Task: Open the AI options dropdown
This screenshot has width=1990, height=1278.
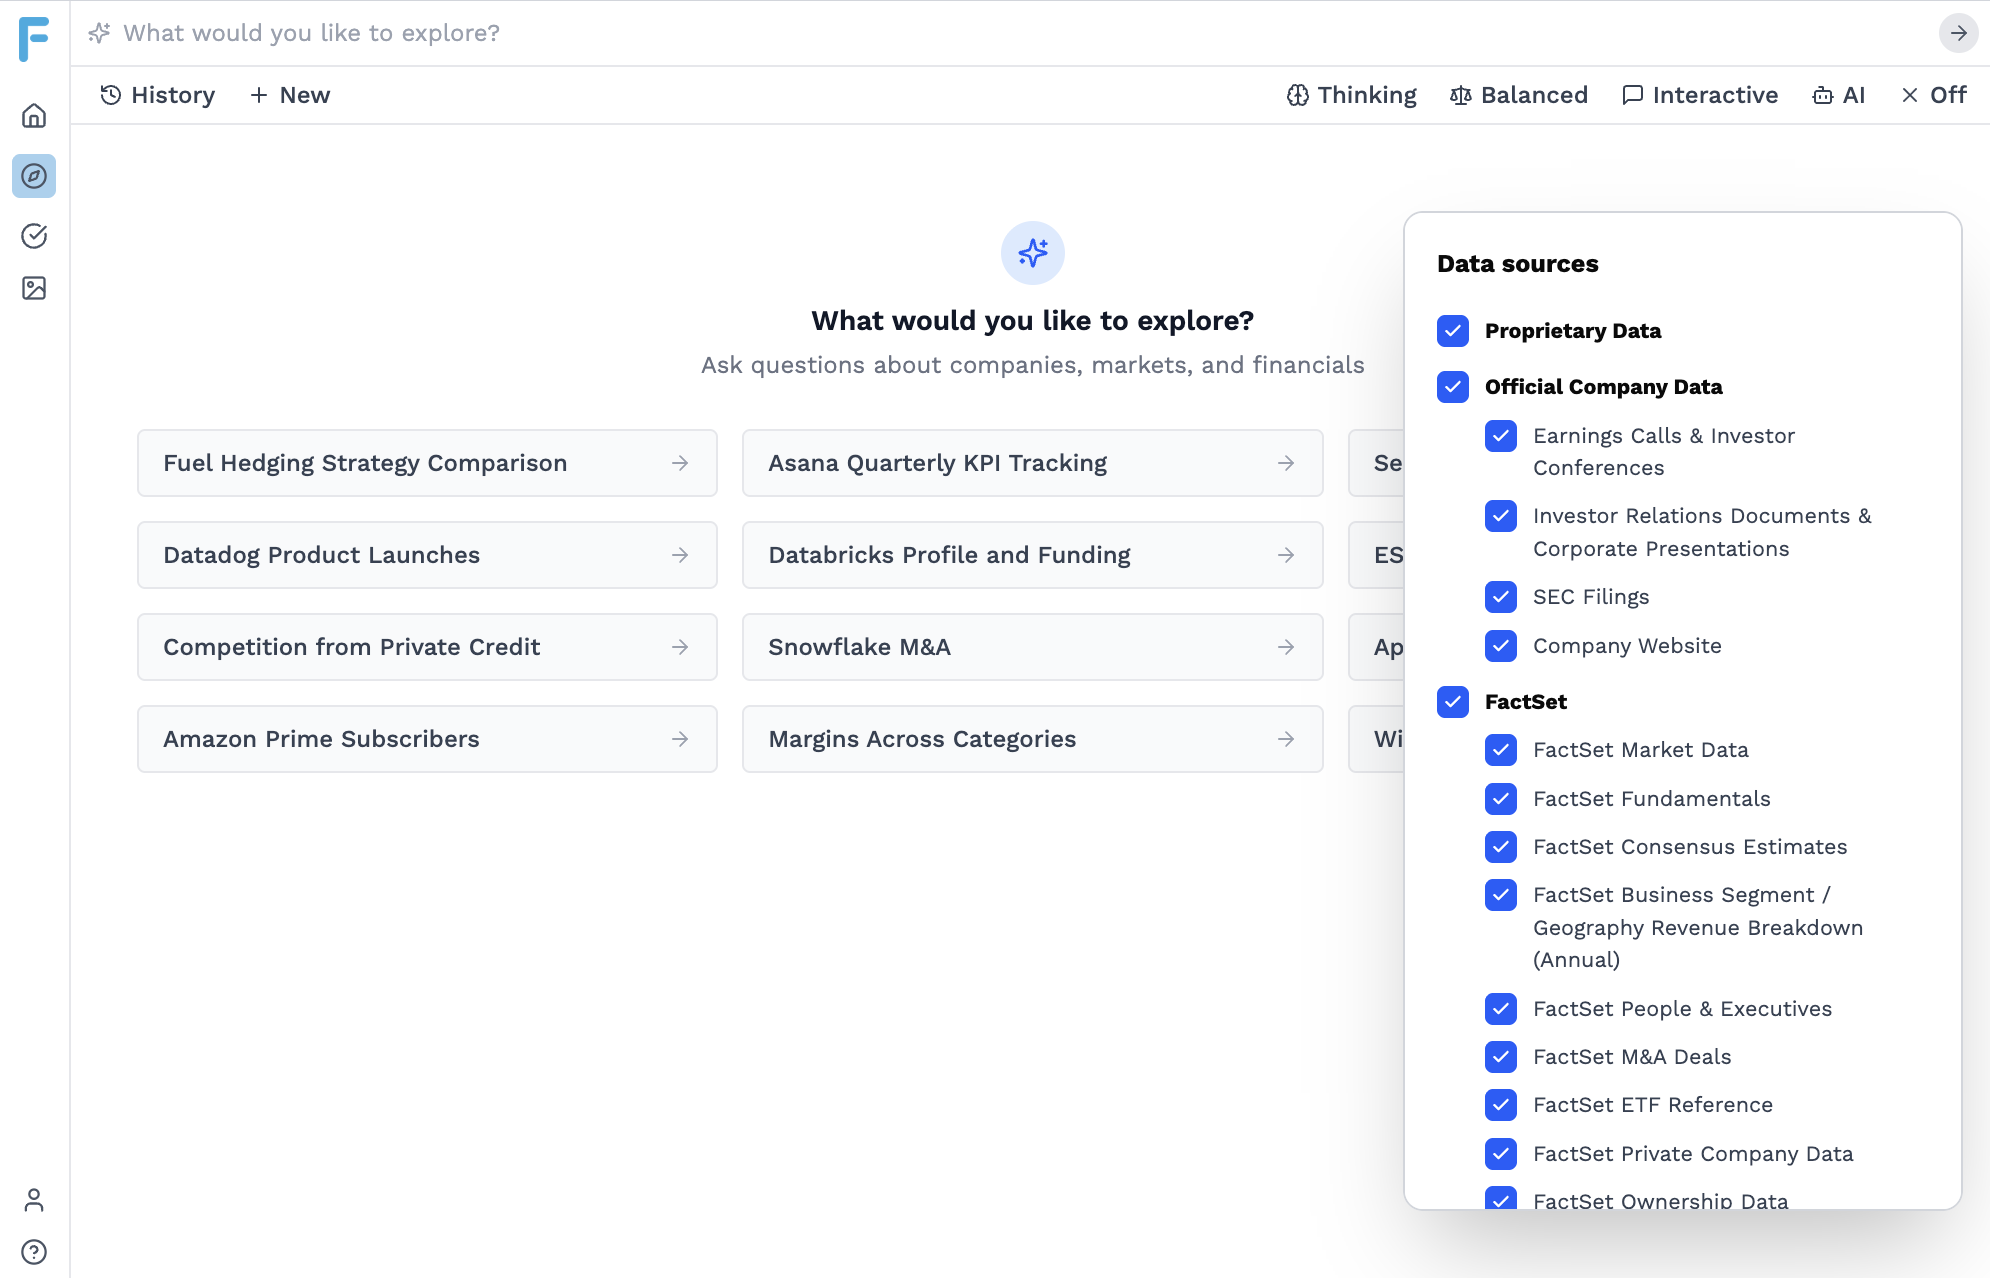Action: point(1839,95)
